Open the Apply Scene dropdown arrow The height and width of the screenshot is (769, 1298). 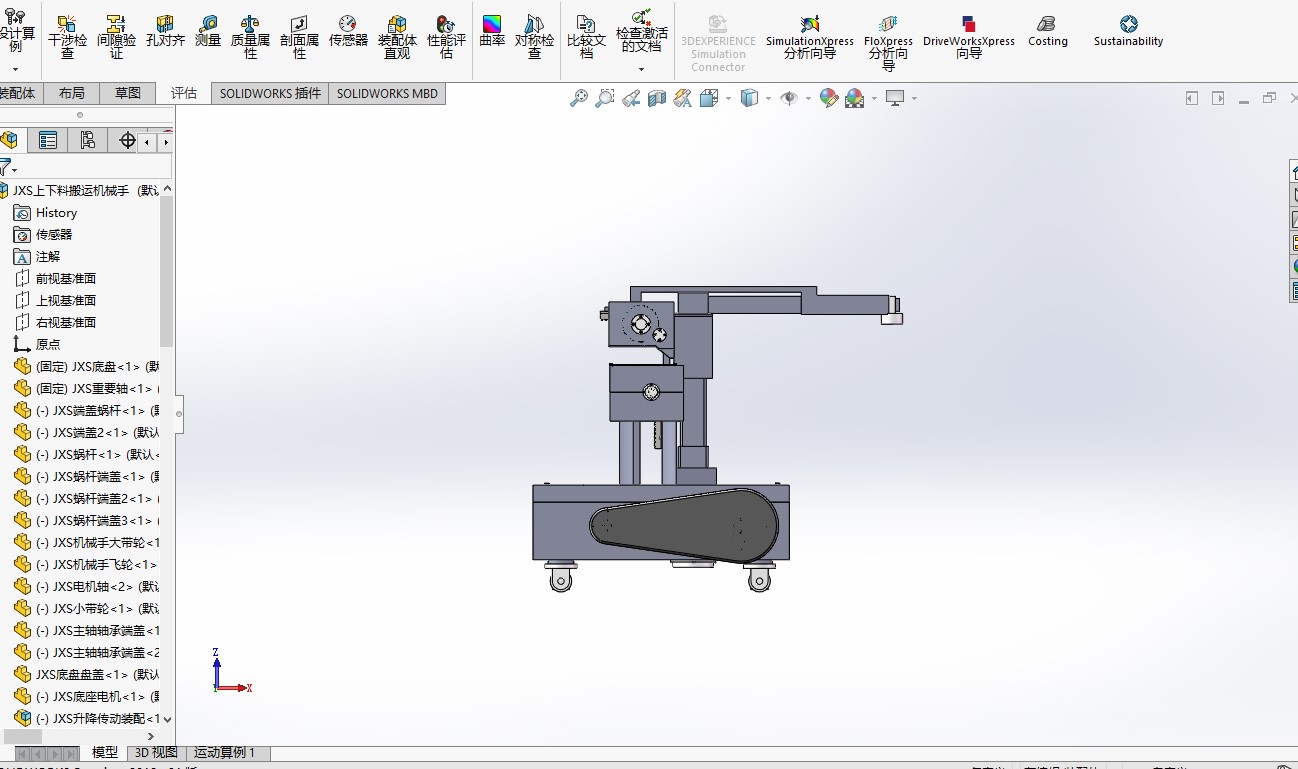[x=874, y=98]
